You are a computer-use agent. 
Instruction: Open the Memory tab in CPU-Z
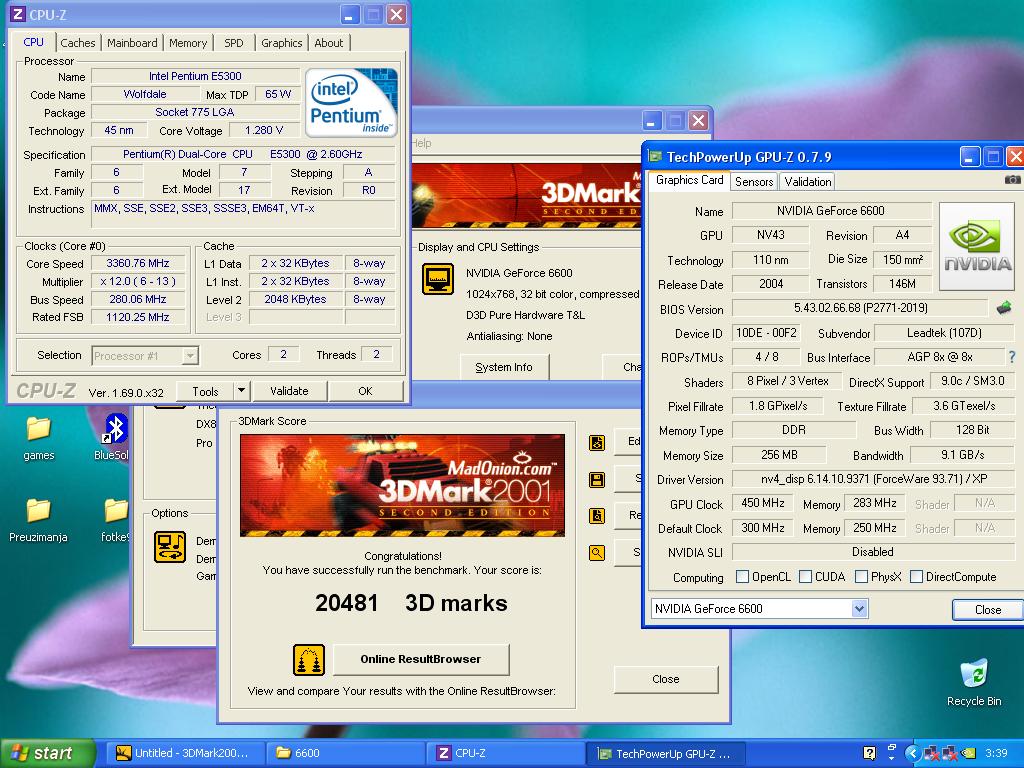coord(187,43)
